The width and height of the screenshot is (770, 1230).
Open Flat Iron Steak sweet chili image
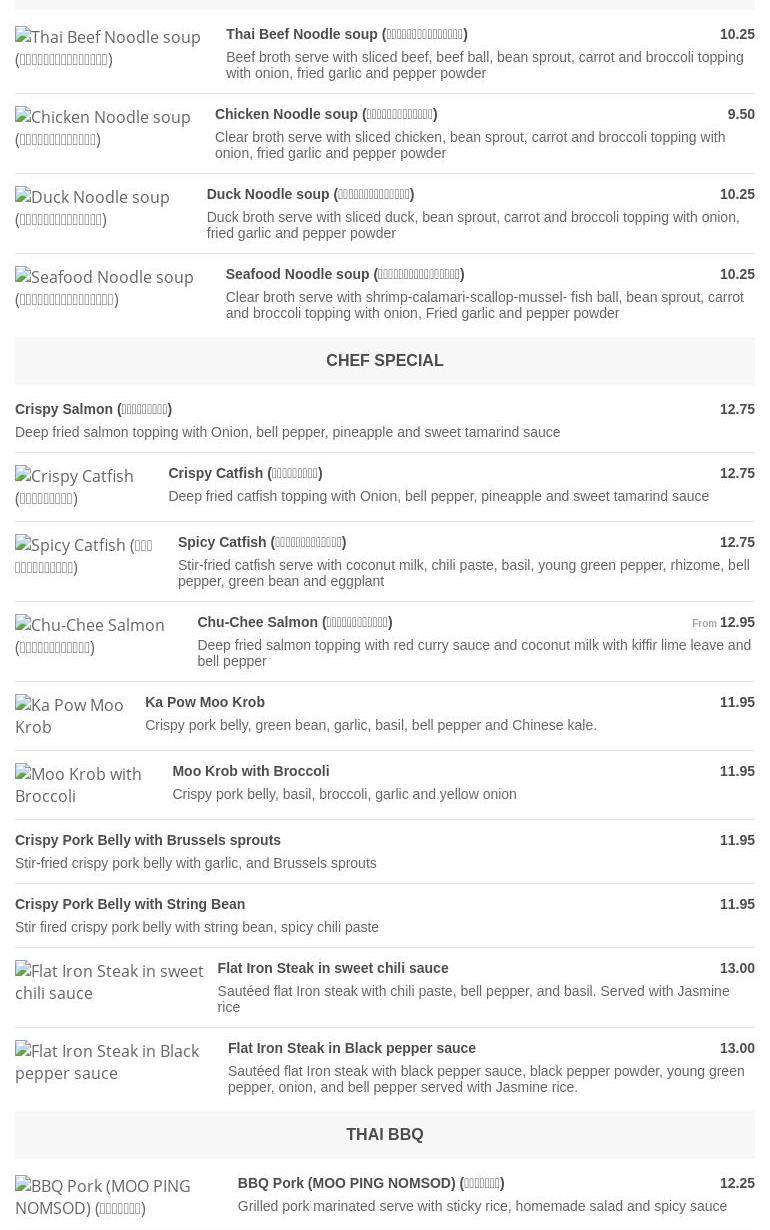pyautogui.click(x=109, y=982)
